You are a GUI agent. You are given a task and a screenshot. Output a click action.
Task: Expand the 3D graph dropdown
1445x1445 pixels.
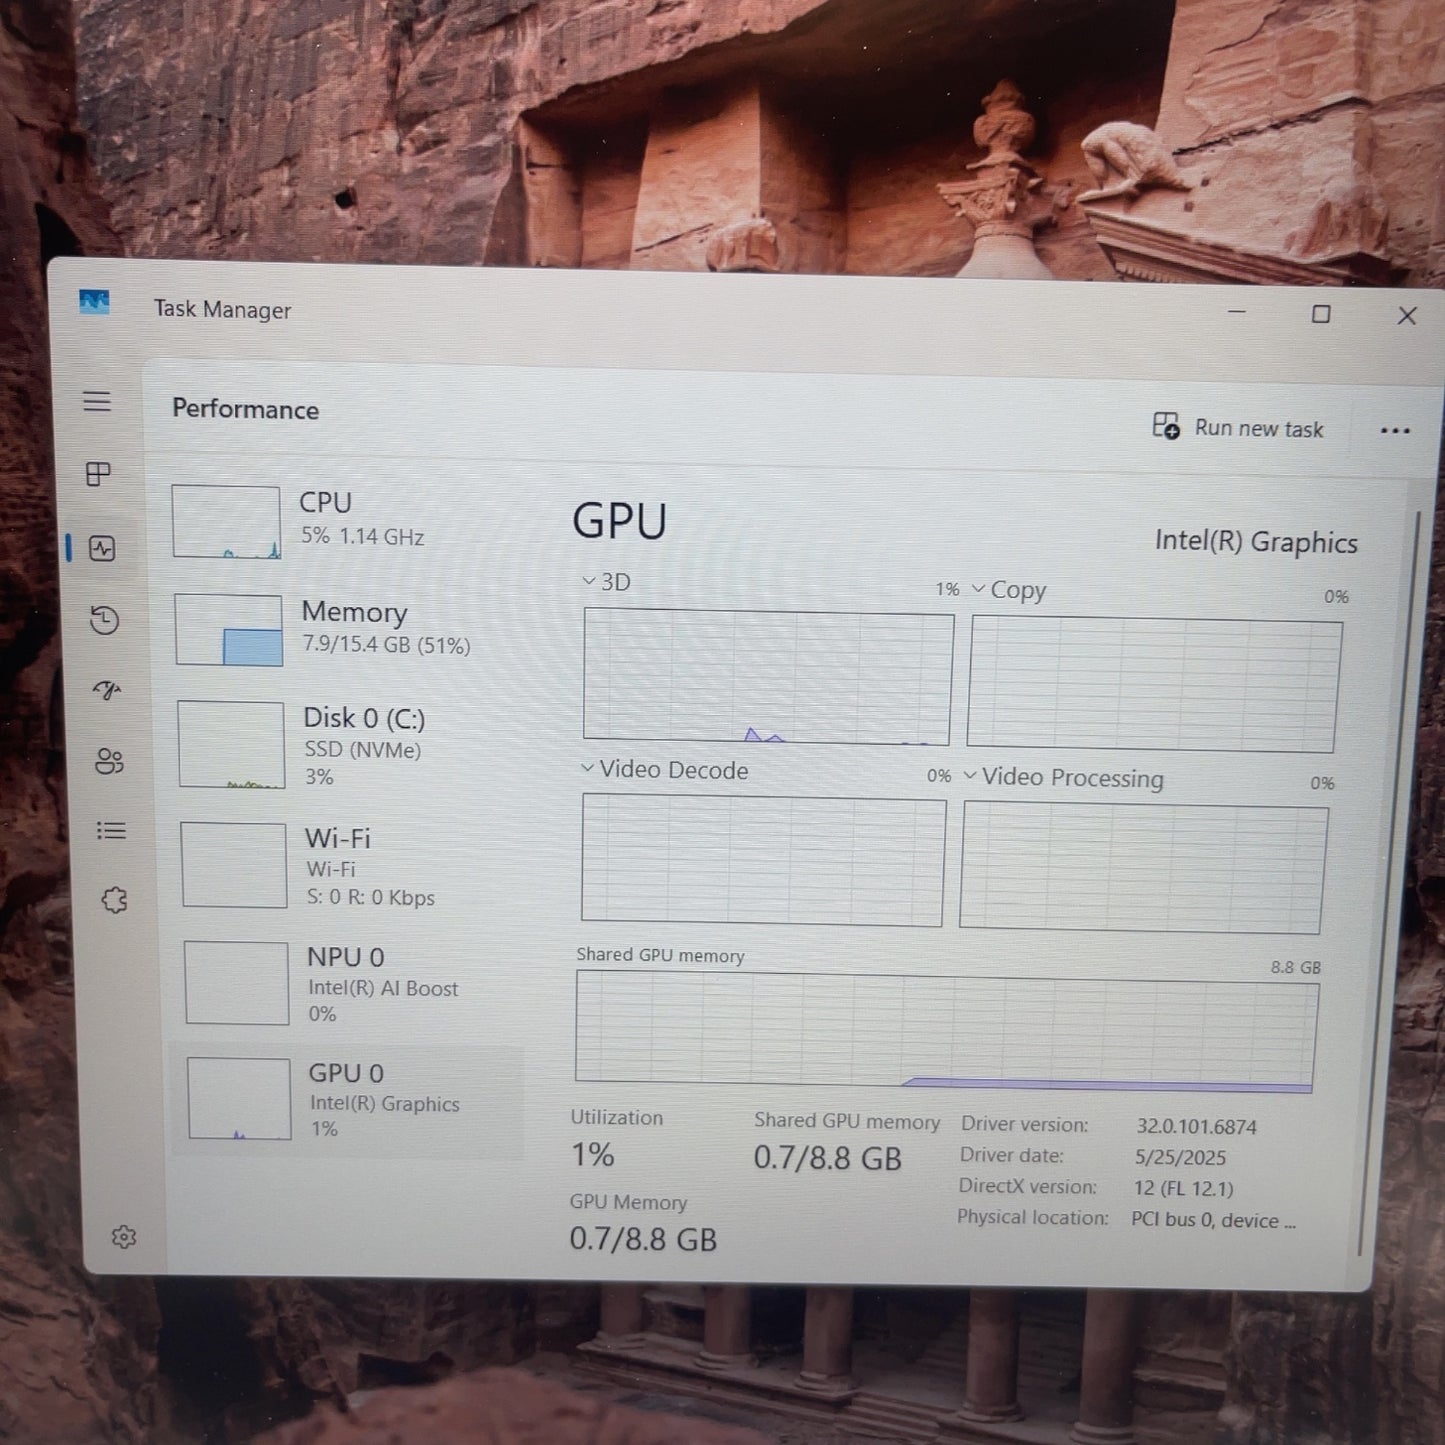tap(587, 582)
